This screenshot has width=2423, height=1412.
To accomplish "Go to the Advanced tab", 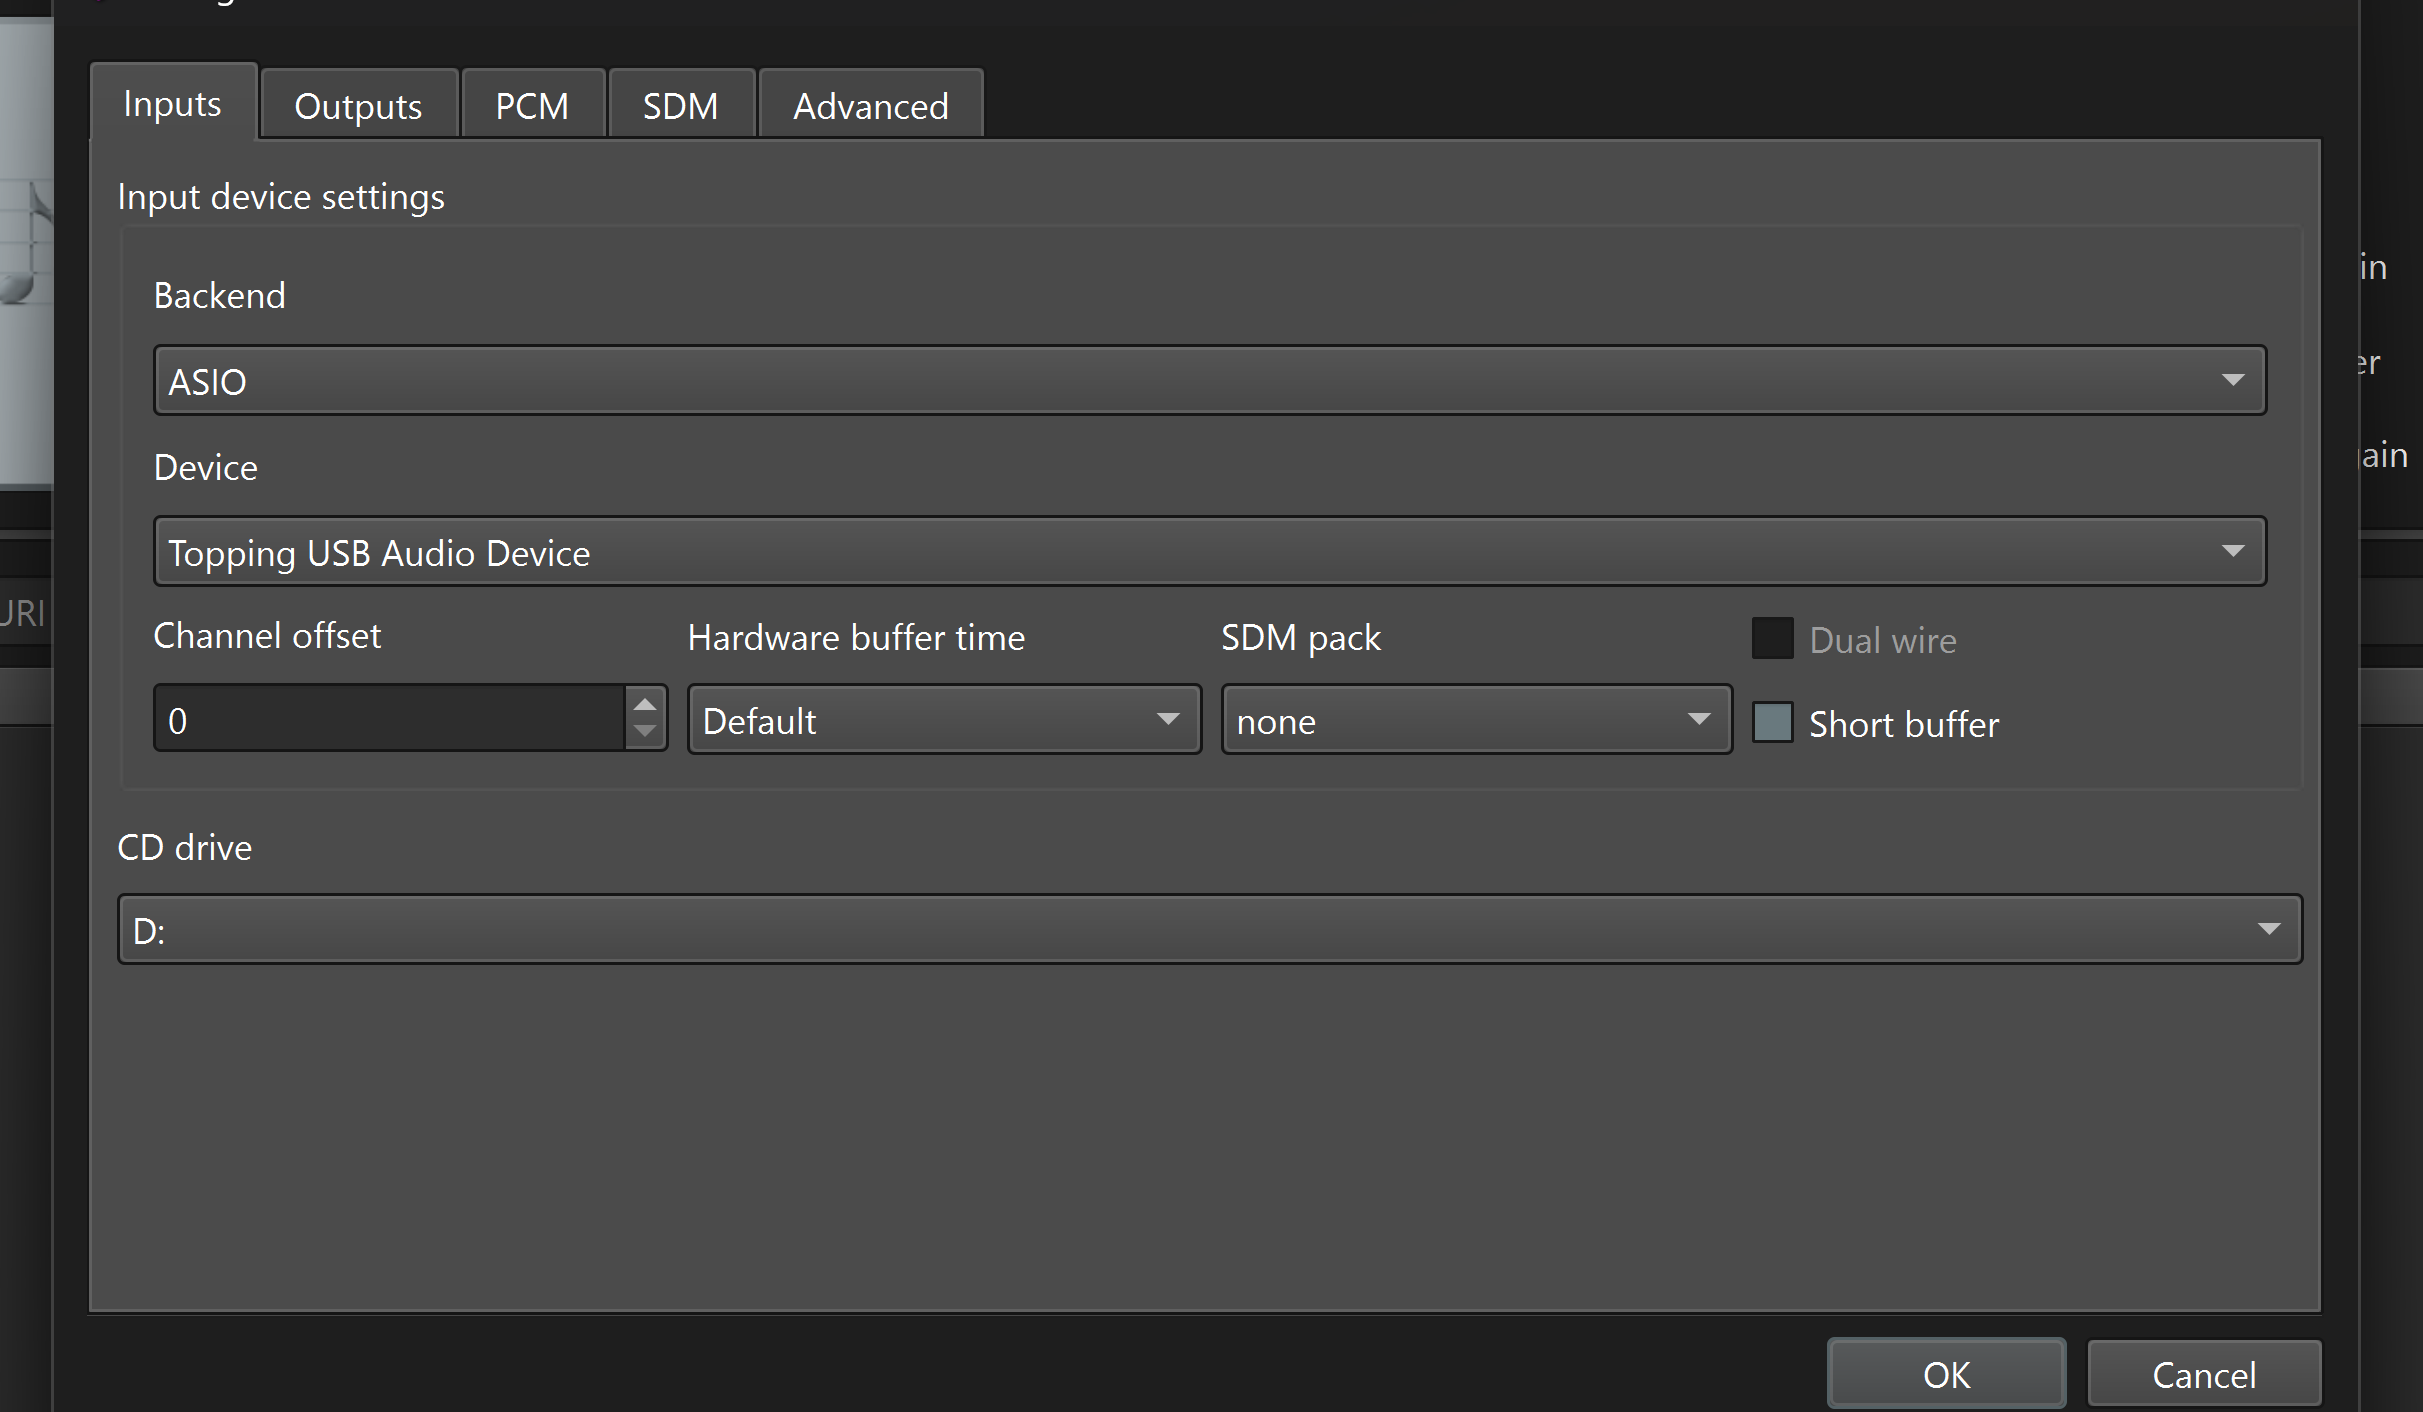I will [x=871, y=104].
